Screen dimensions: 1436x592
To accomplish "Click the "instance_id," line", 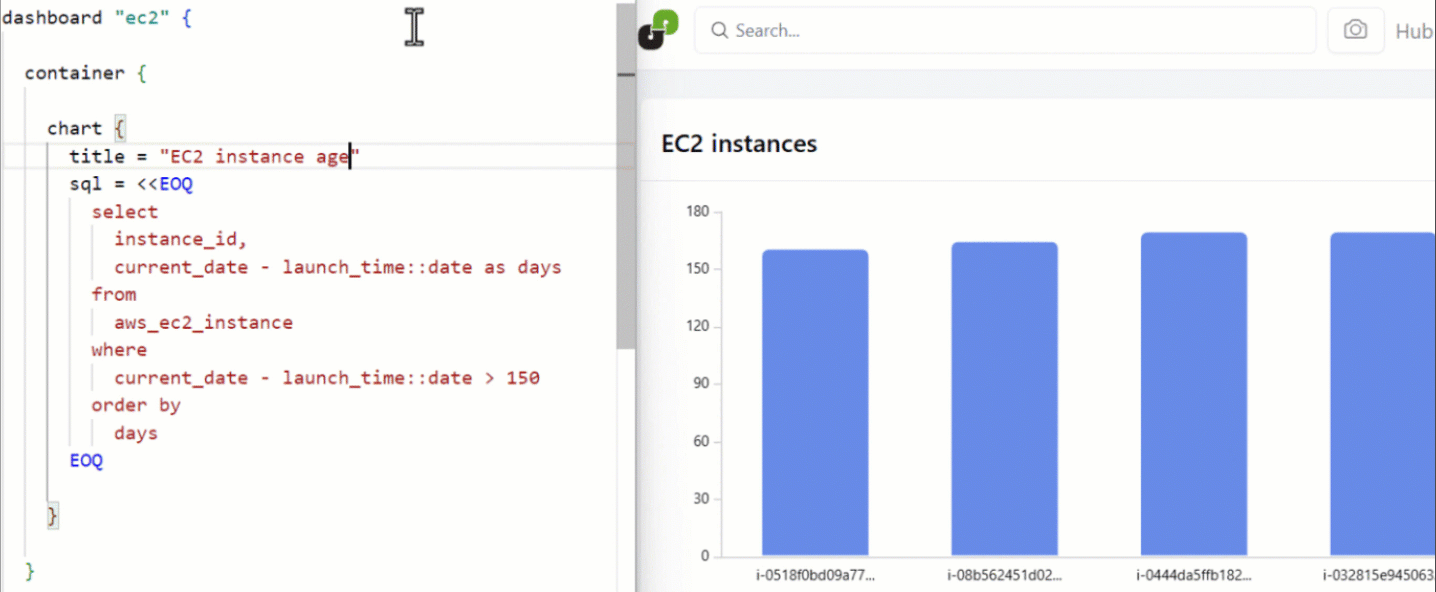I will tap(180, 239).
